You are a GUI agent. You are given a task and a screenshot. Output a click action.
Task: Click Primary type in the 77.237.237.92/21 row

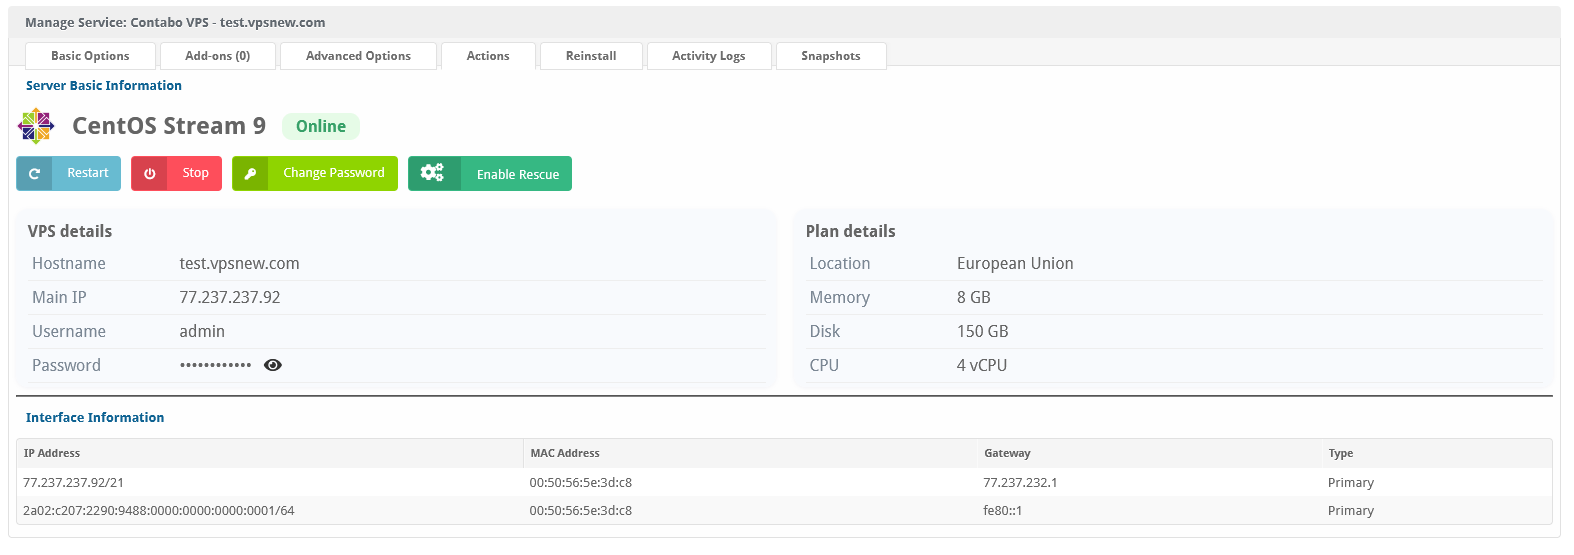tap(1351, 483)
